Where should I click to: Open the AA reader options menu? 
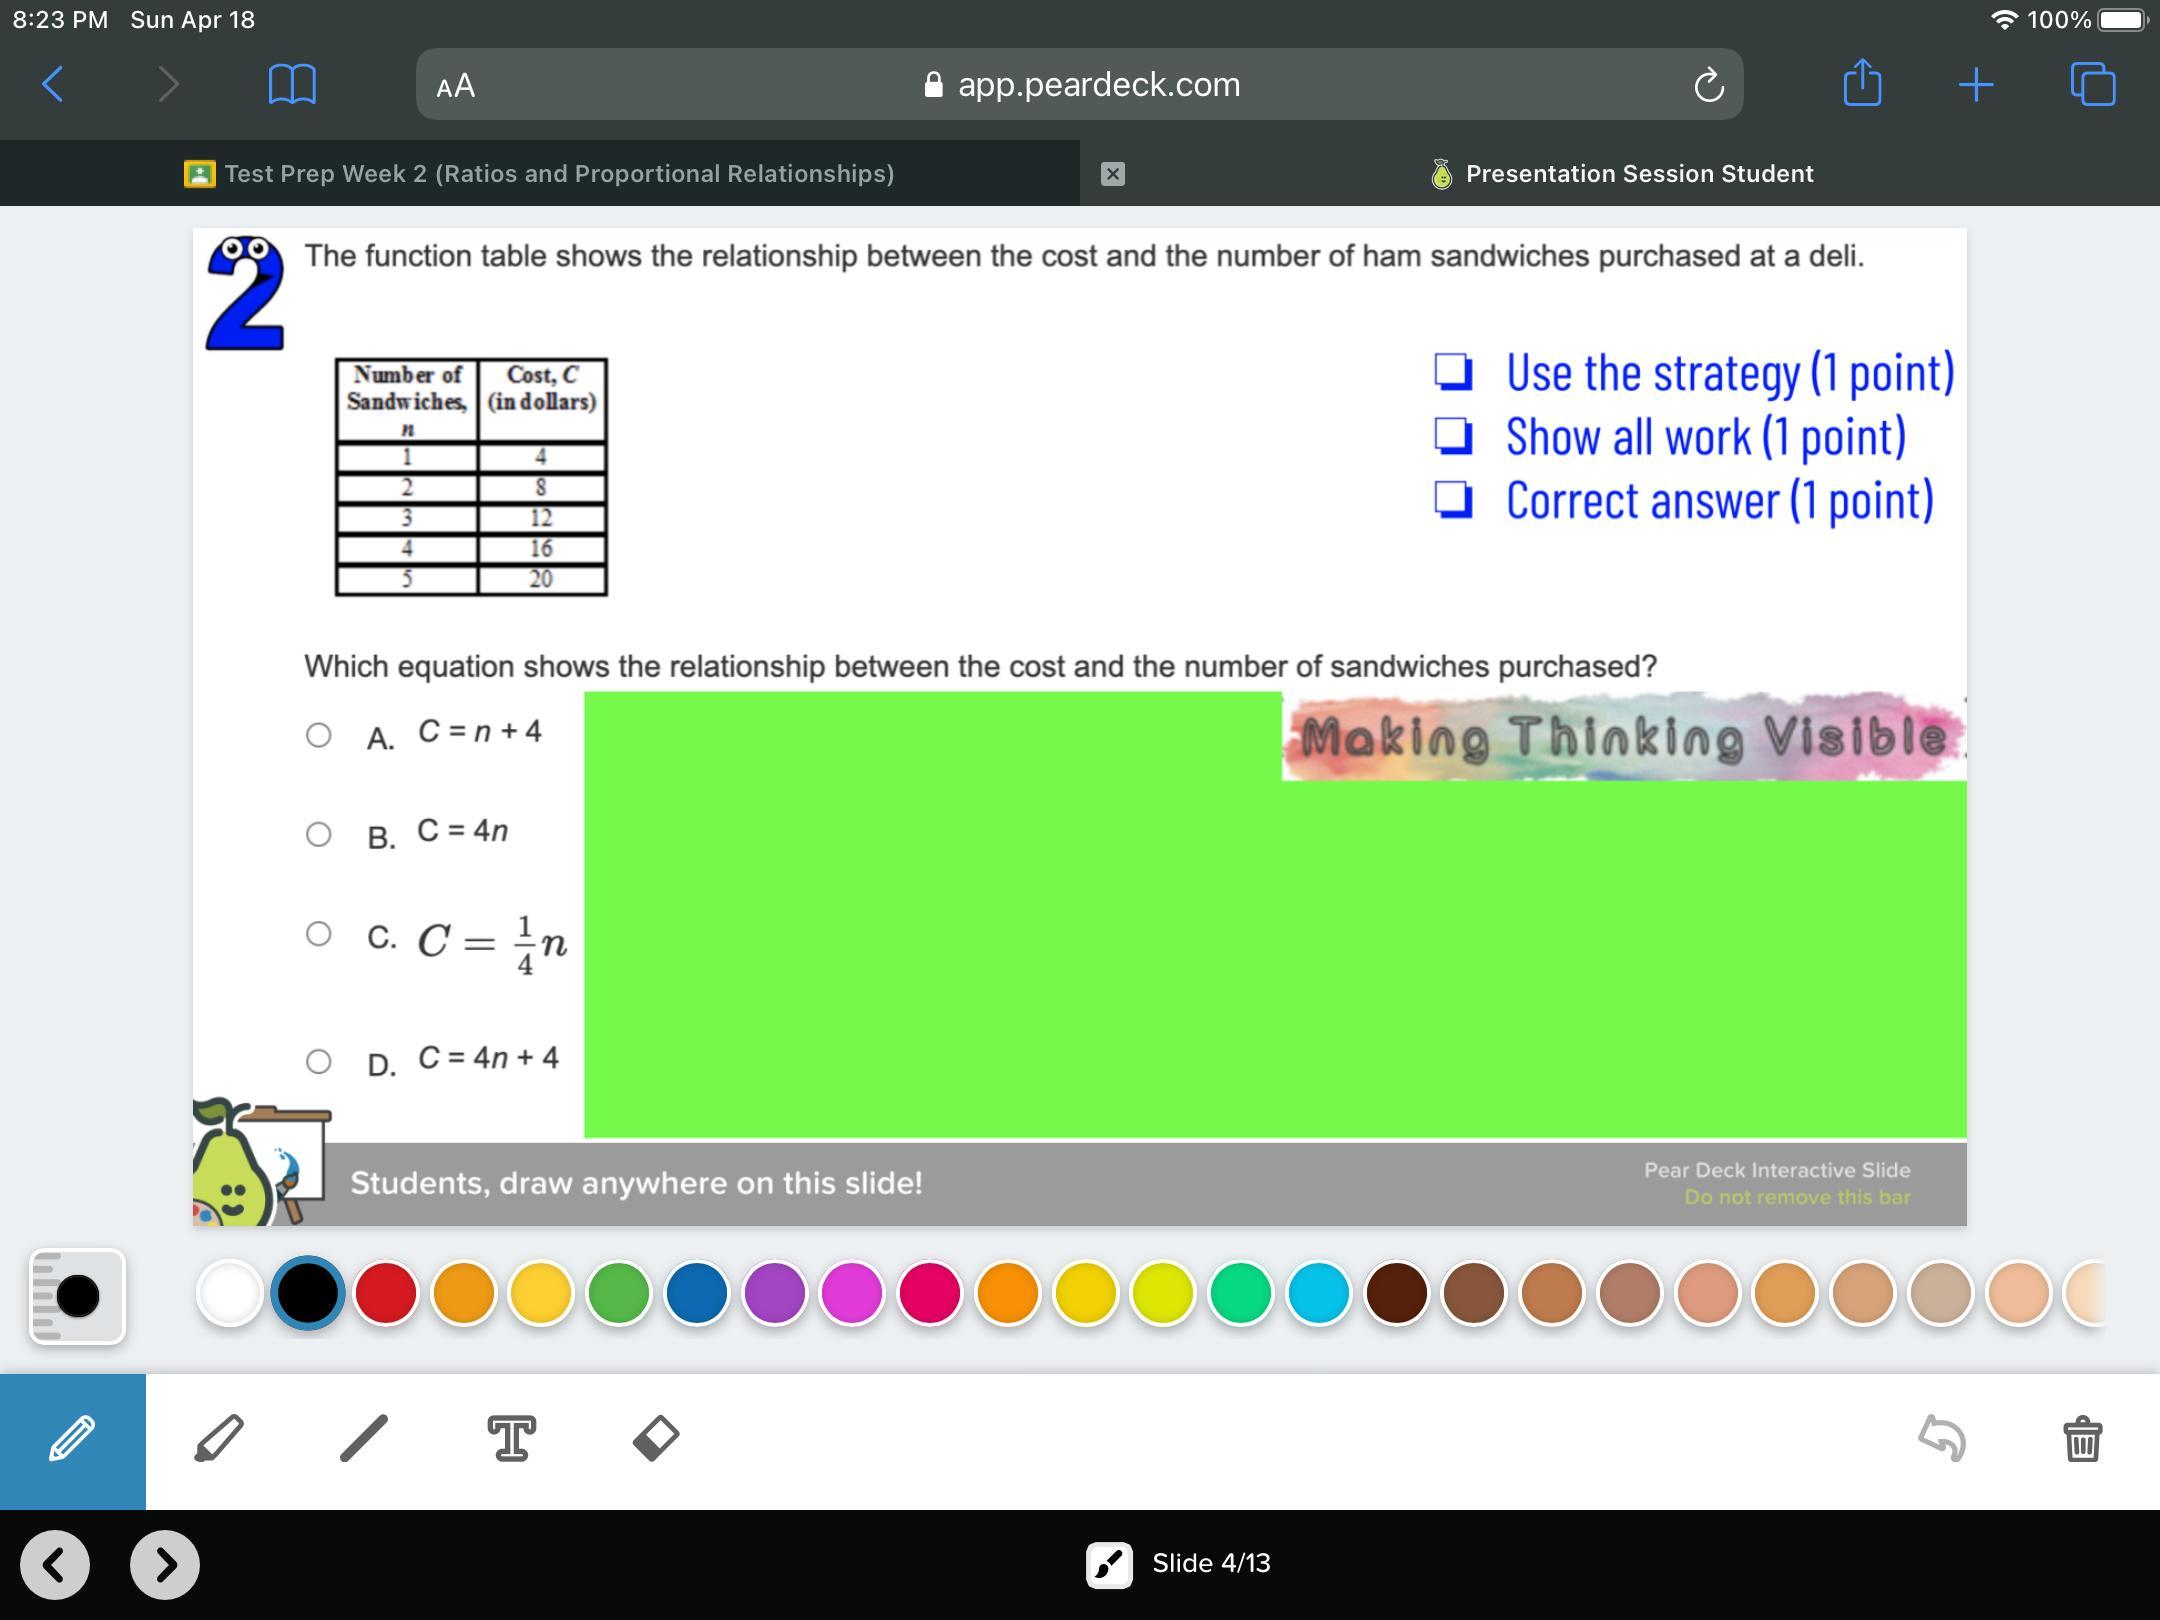point(456,86)
